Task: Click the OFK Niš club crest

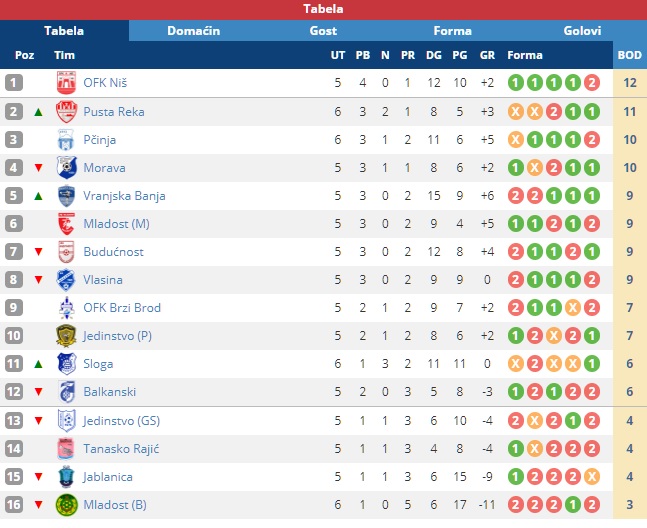Action: [66, 83]
